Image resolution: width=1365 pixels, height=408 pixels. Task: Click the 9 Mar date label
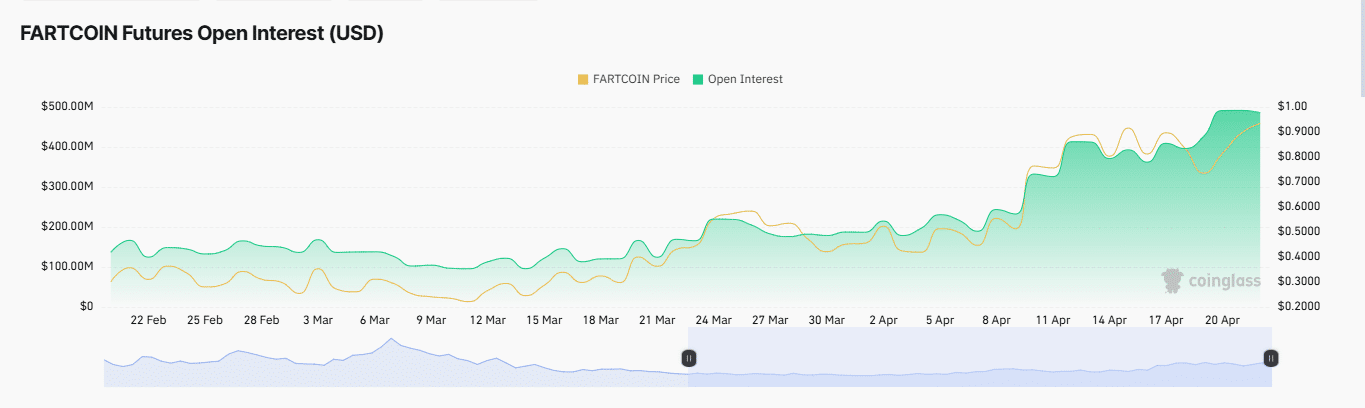[x=431, y=320]
